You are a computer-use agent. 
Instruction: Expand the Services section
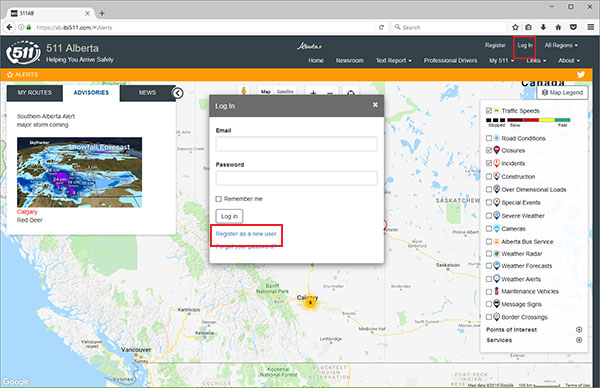[x=579, y=340]
